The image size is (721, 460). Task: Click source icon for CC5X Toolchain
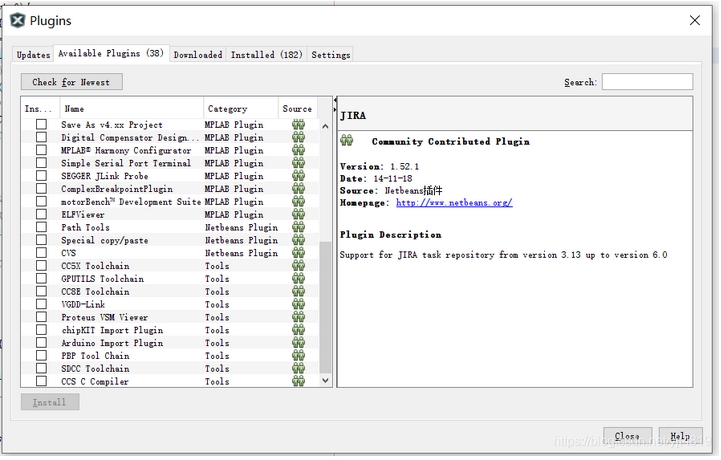(298, 266)
